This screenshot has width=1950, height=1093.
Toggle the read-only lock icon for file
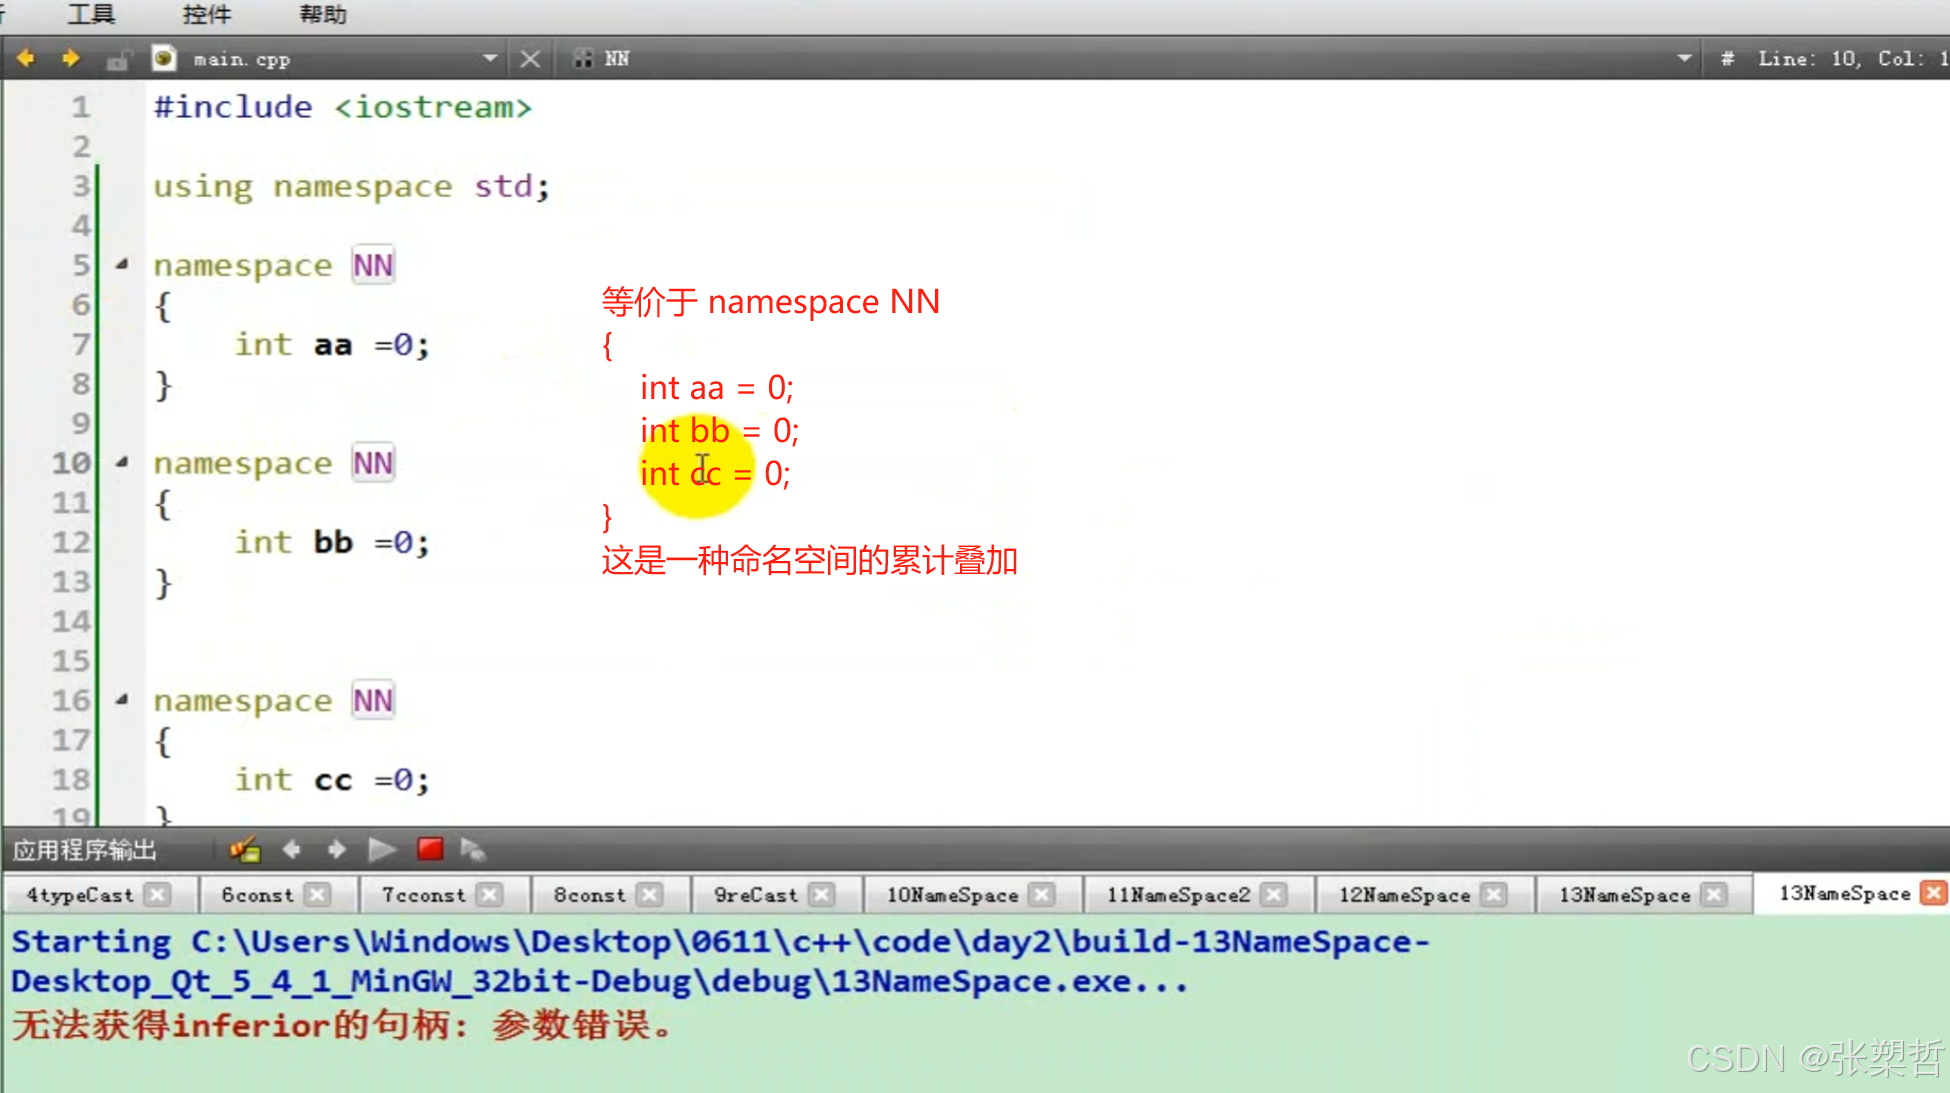[x=117, y=60]
